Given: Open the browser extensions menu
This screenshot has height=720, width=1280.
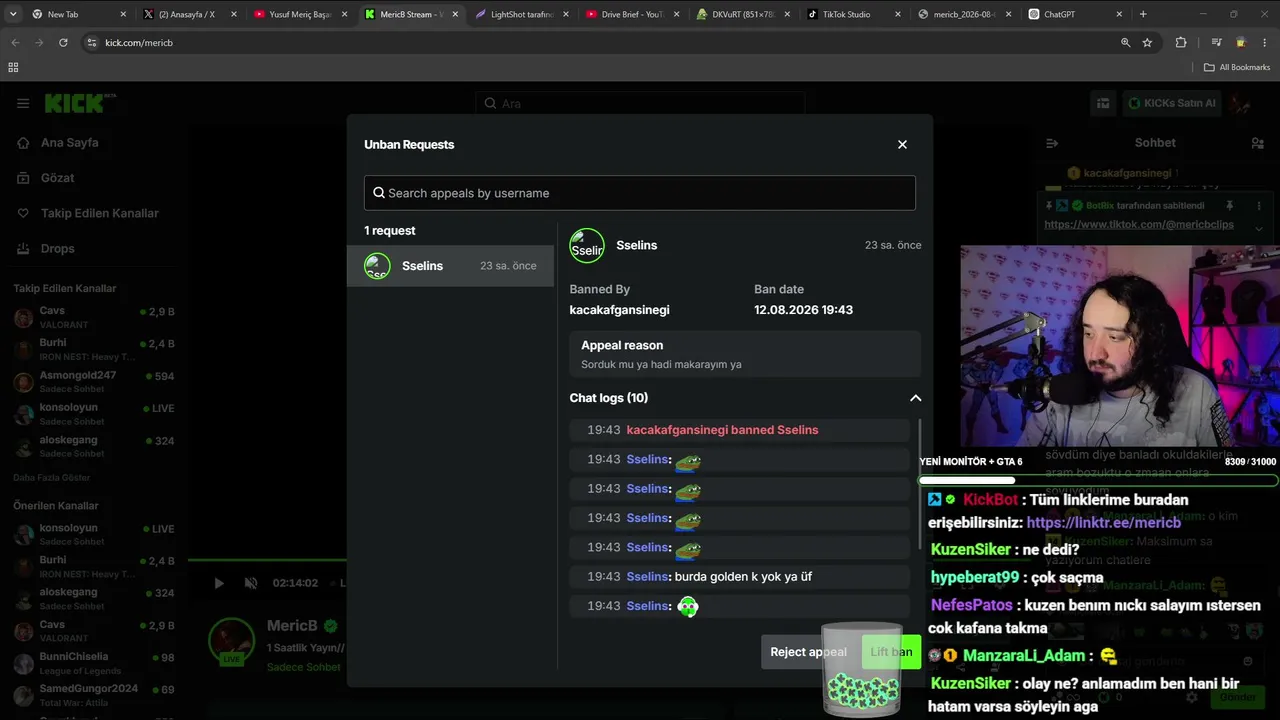Looking at the screenshot, I should click(x=1181, y=43).
